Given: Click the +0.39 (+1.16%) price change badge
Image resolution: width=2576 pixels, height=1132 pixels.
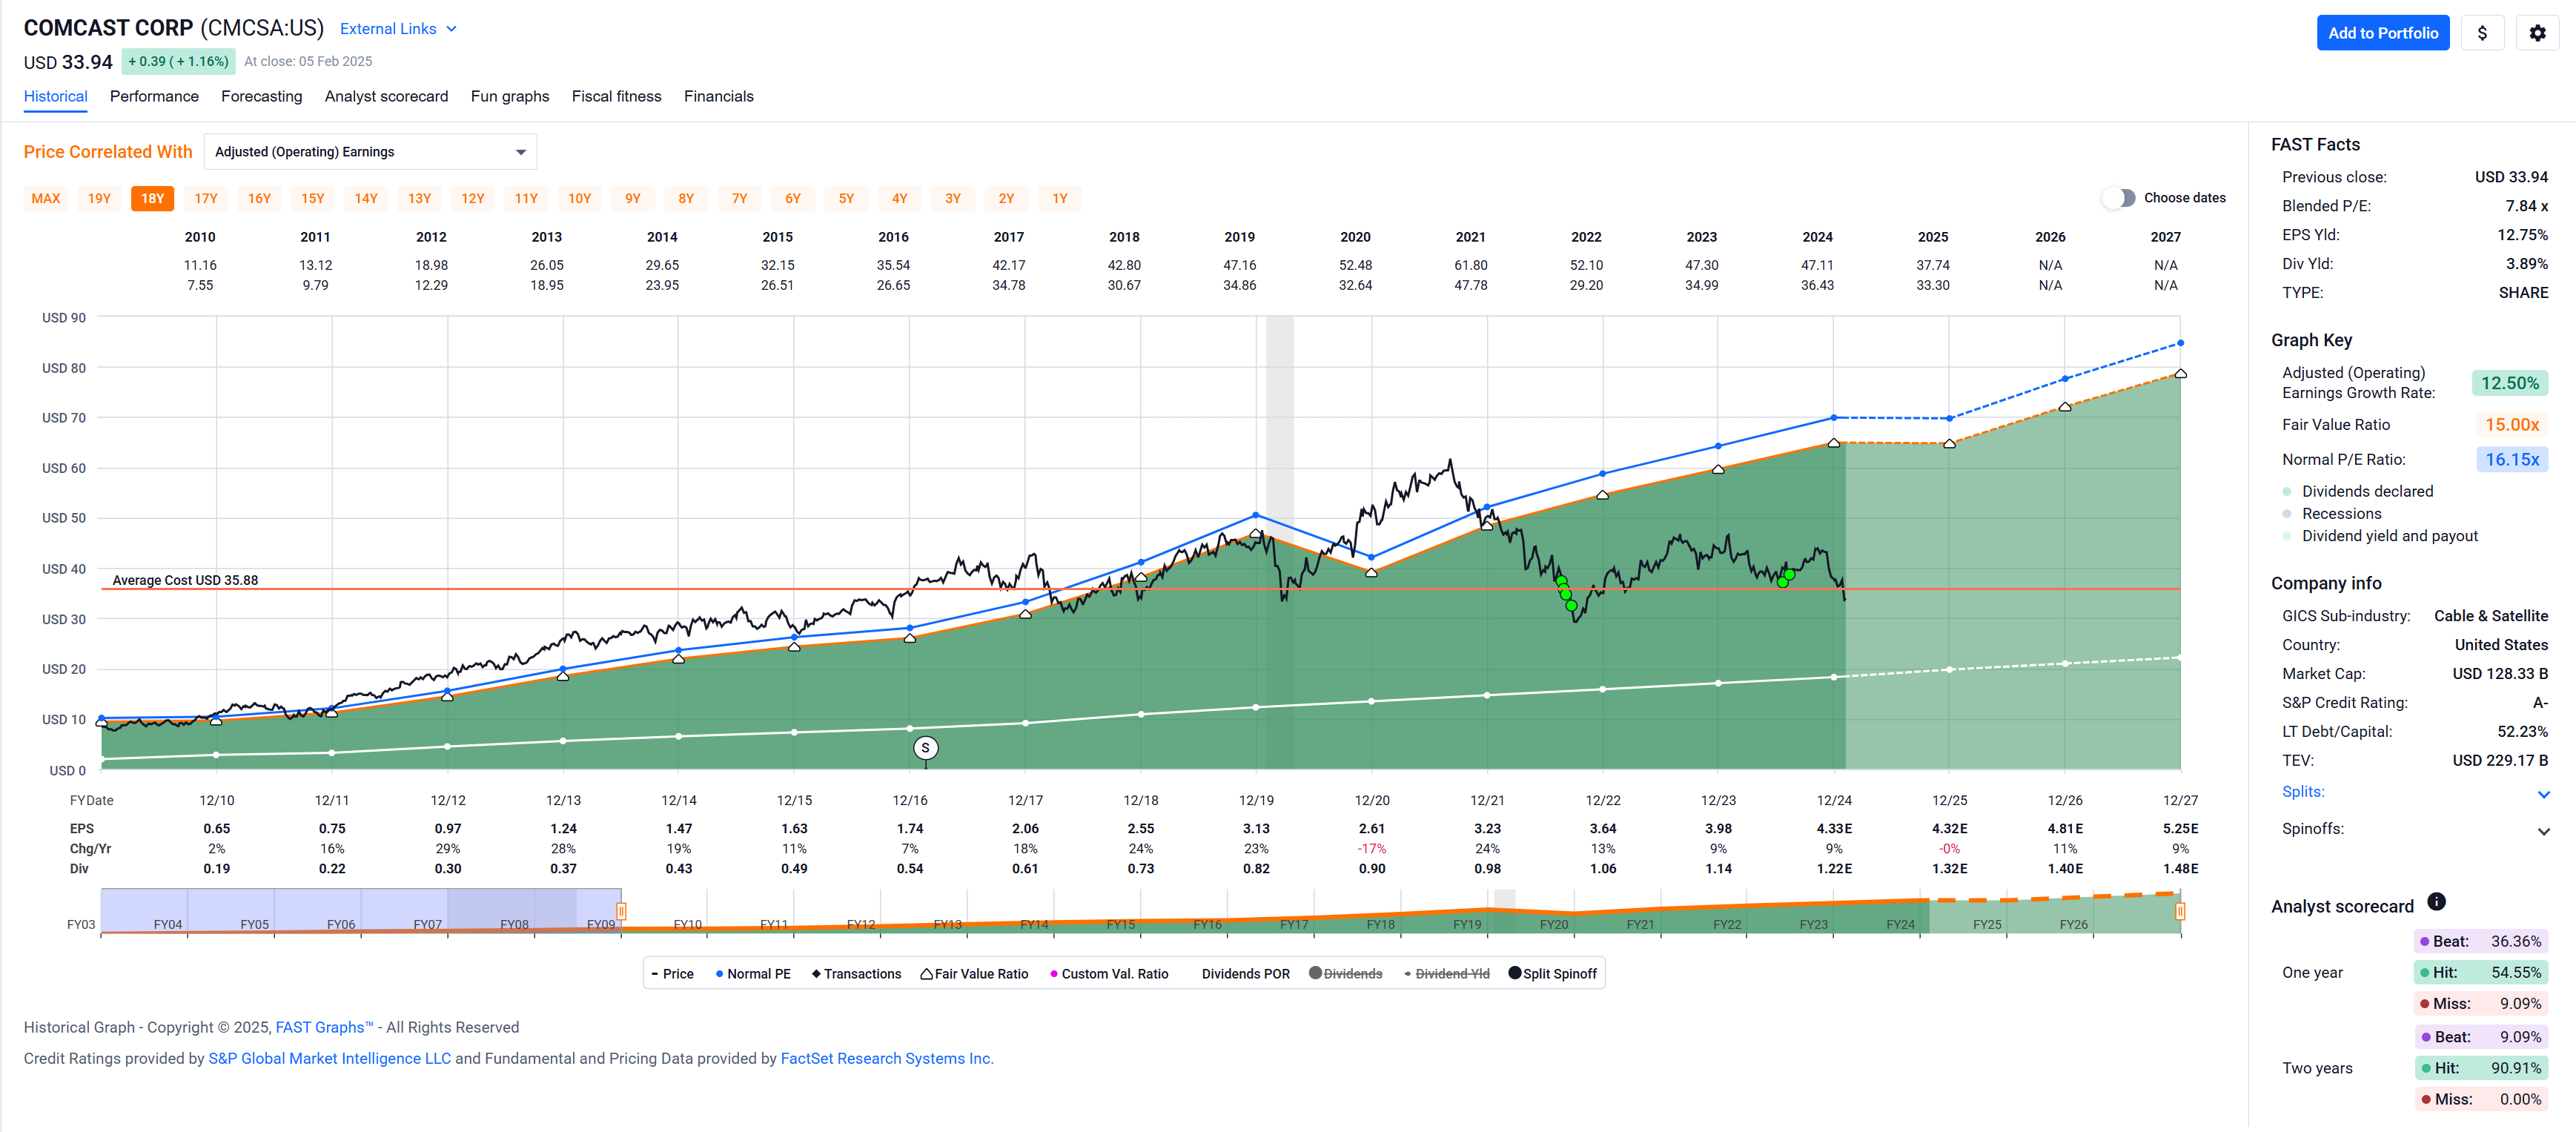Looking at the screenshot, I should click(x=178, y=61).
